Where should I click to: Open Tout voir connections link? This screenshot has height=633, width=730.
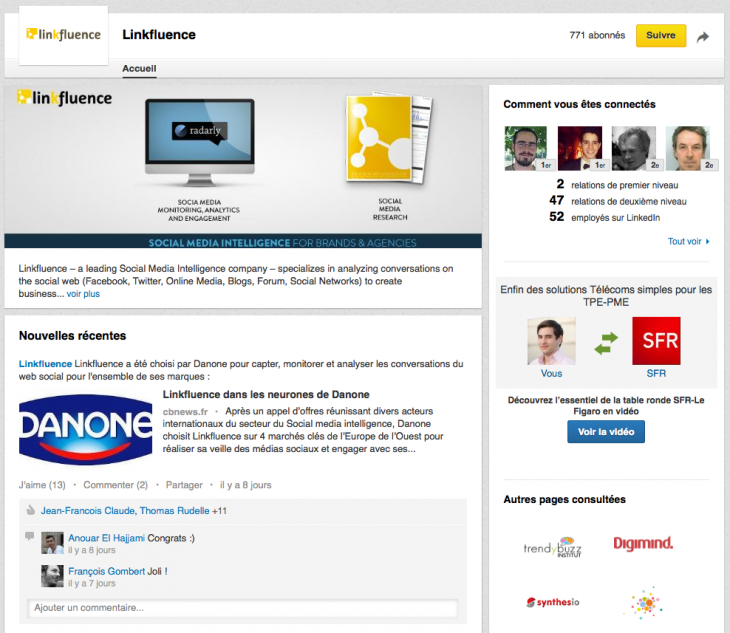[688, 241]
